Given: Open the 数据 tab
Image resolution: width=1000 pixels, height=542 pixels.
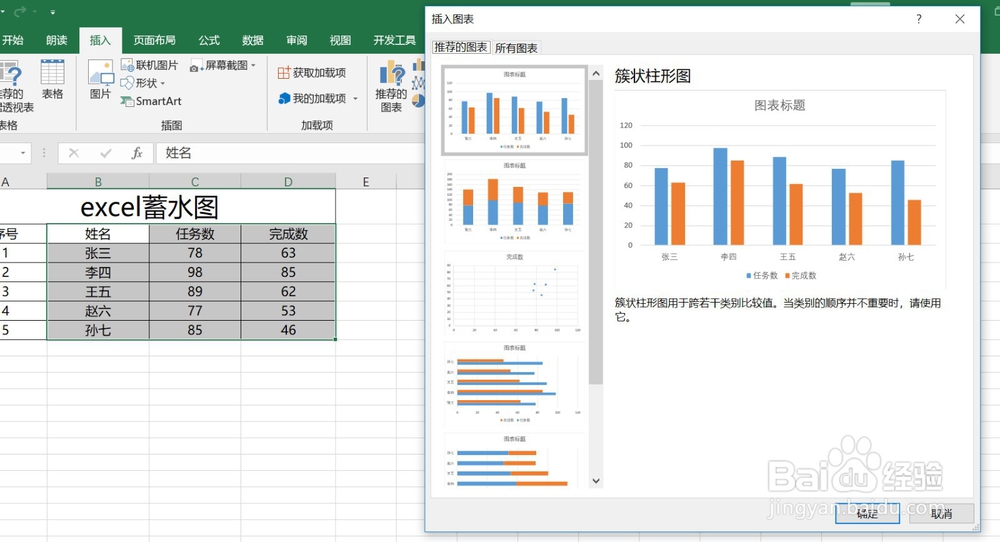Looking at the screenshot, I should (253, 40).
